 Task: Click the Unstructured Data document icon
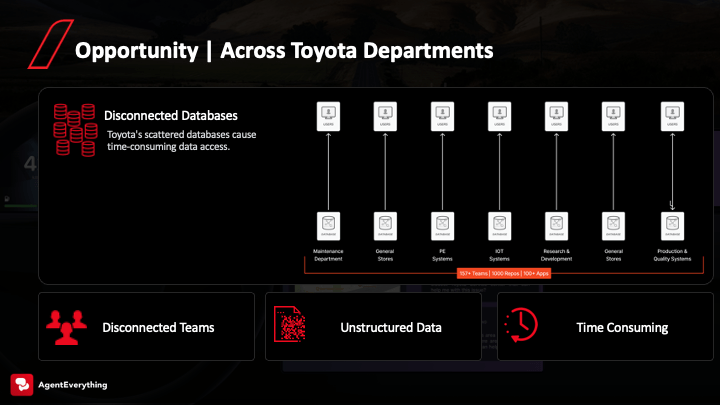(x=290, y=325)
